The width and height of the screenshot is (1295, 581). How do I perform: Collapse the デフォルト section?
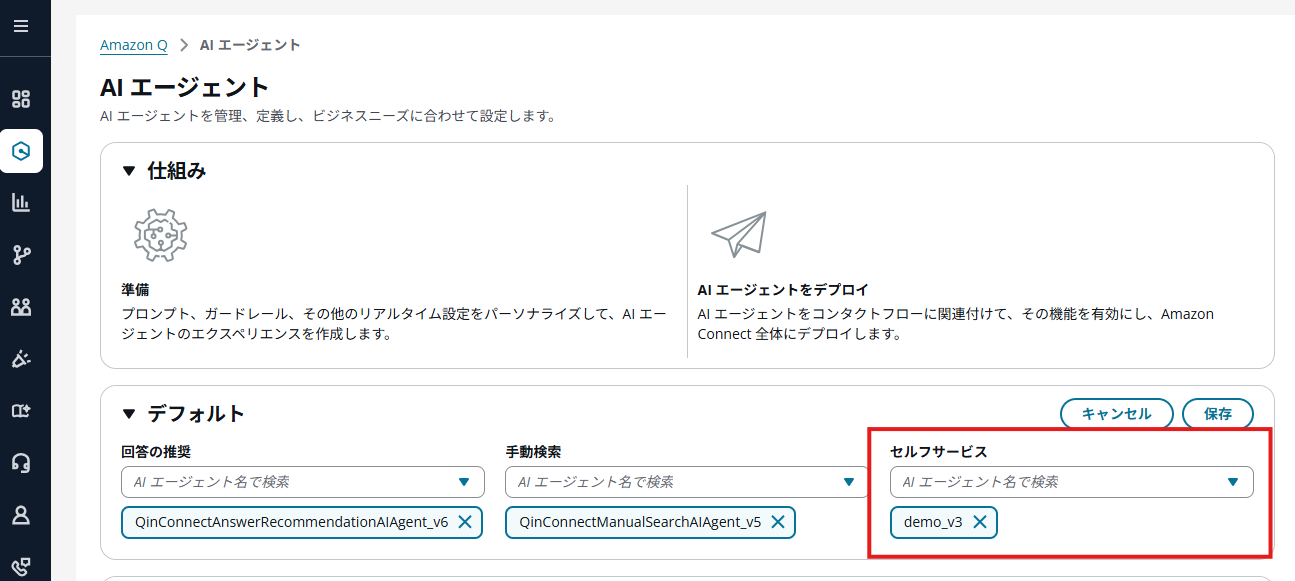128,414
